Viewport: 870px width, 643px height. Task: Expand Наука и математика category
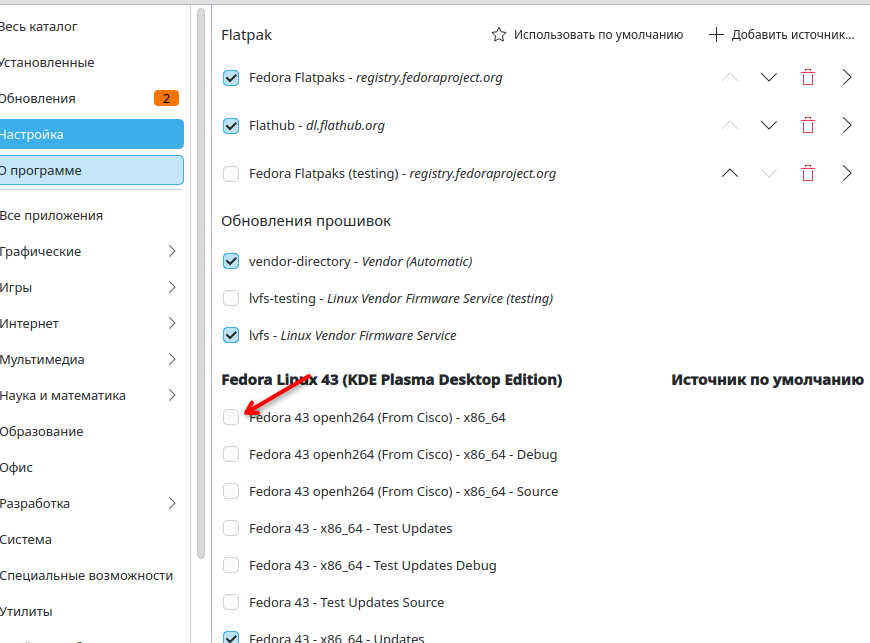(x=172, y=396)
